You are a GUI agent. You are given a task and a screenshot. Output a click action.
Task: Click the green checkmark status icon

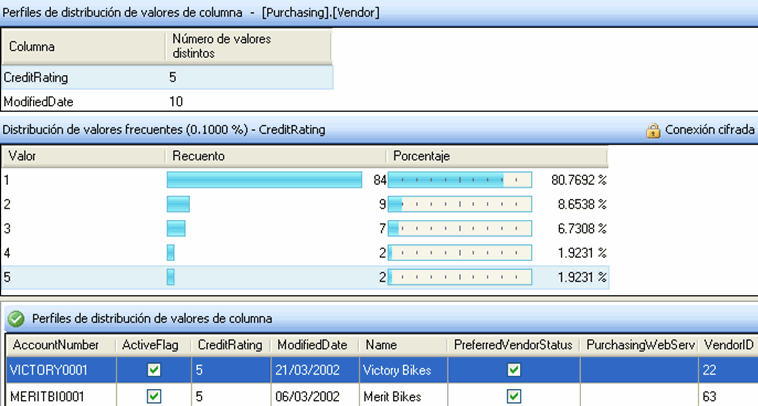point(16,319)
